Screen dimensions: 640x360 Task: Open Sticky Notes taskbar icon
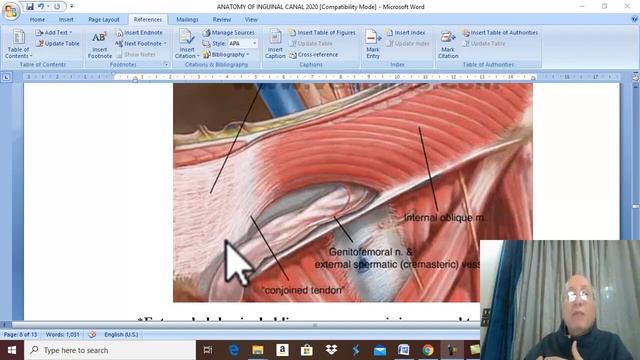(x=474, y=350)
